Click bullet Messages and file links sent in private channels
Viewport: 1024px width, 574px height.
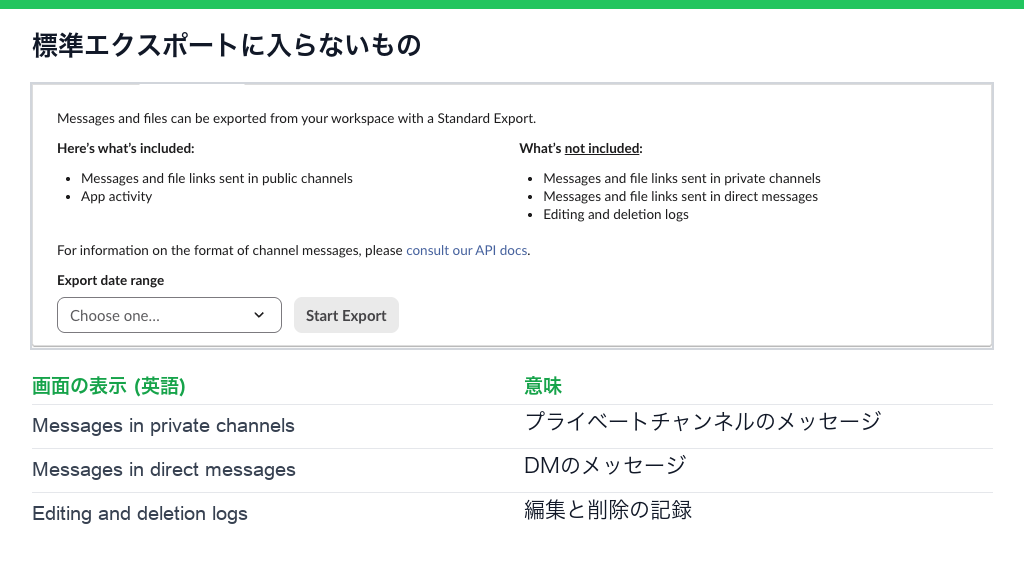tap(682, 178)
